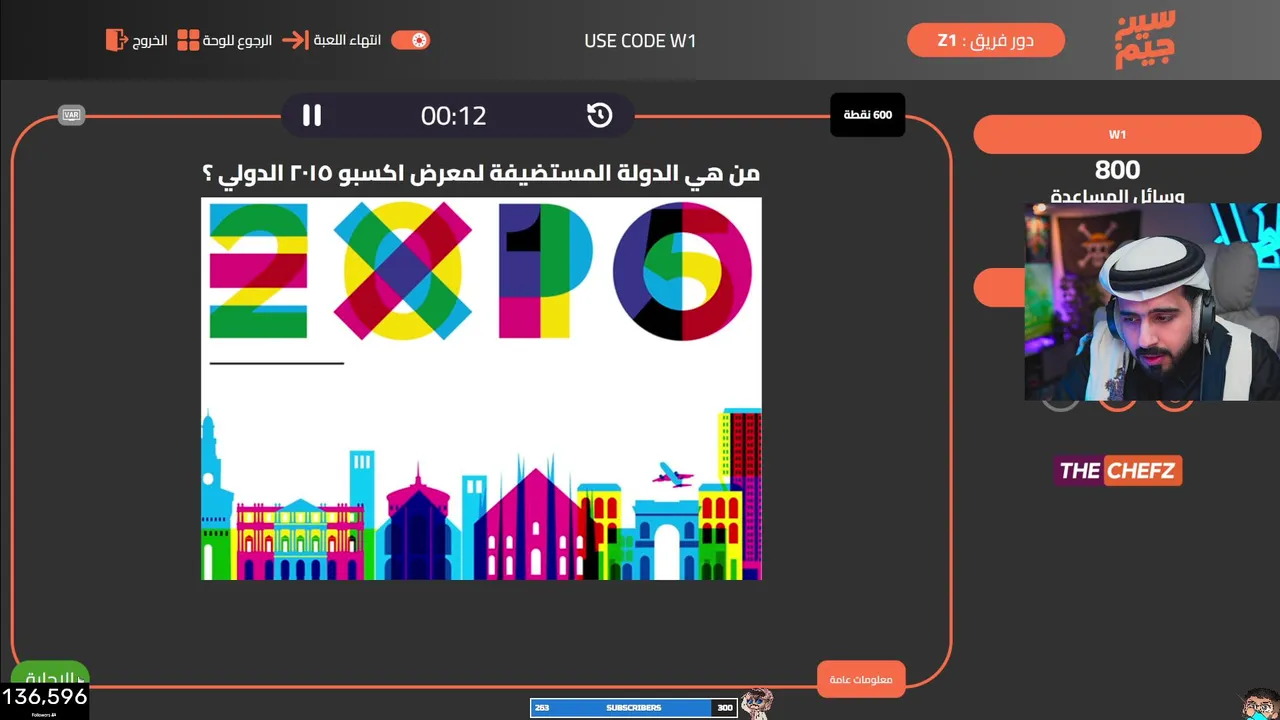Image resolution: width=1280 pixels, height=720 pixels.
Task: Click the 136,596 followers counter
Action: 44,697
